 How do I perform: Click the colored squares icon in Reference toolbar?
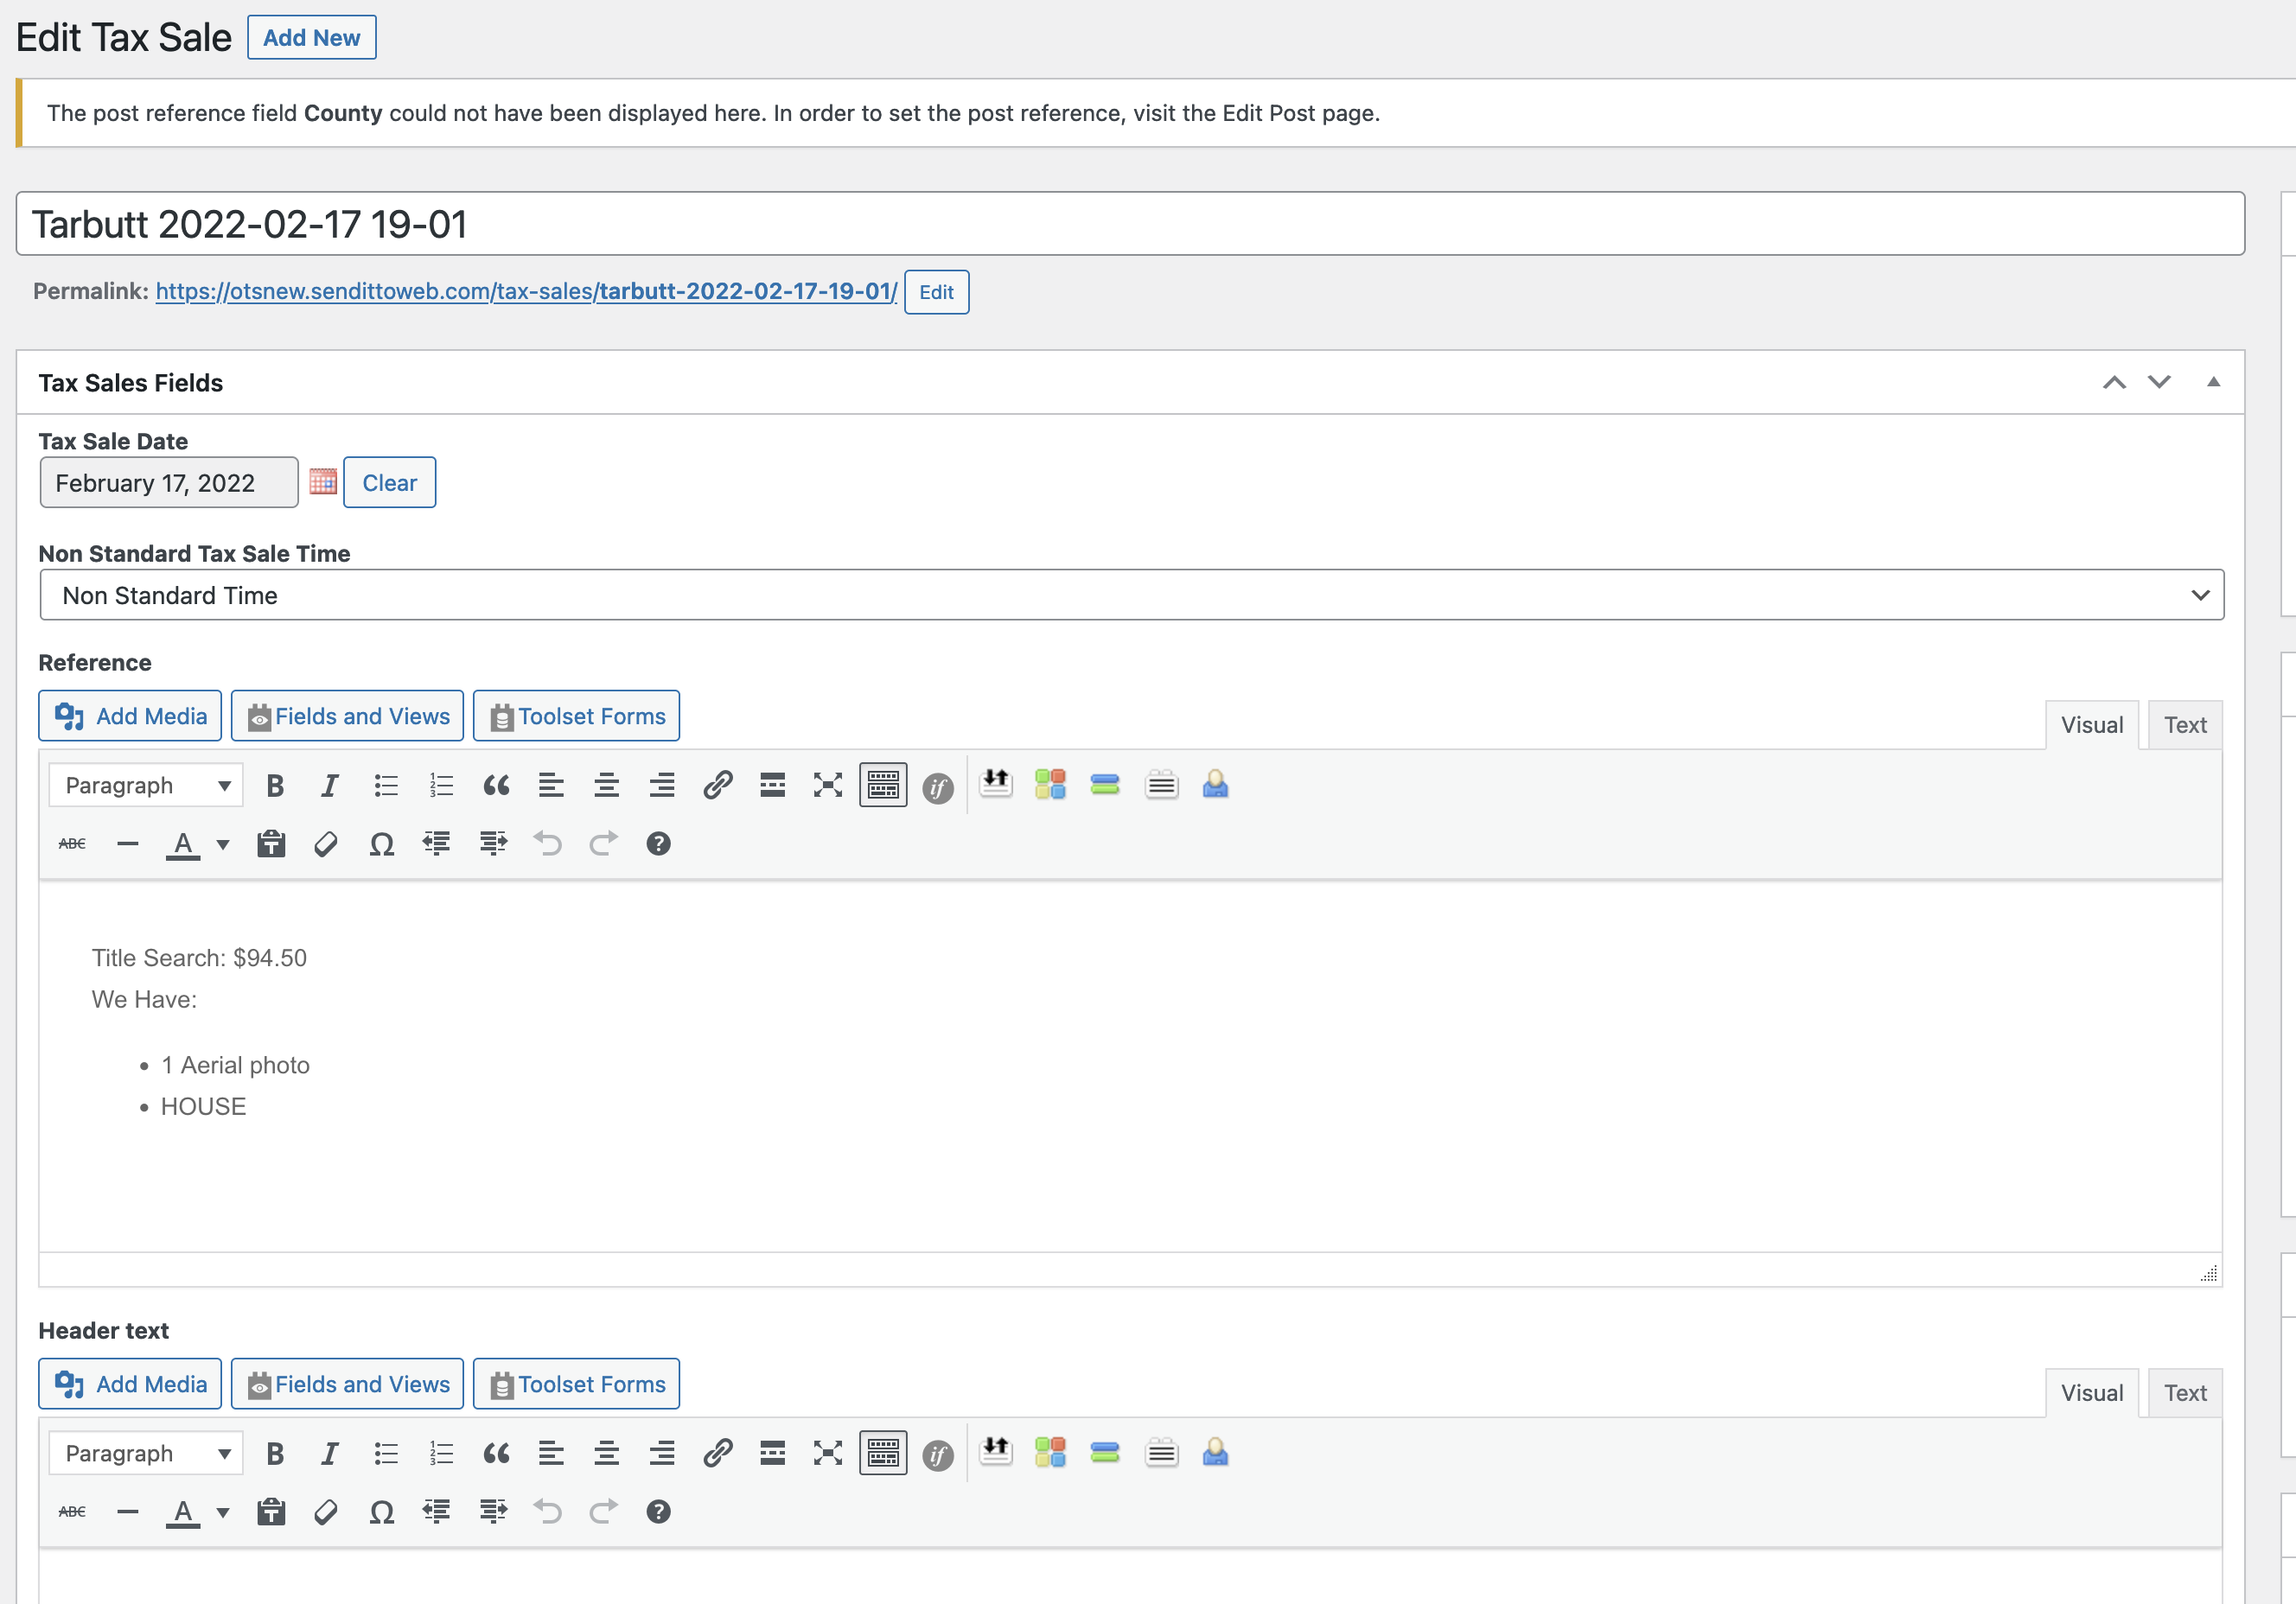pyautogui.click(x=1050, y=784)
